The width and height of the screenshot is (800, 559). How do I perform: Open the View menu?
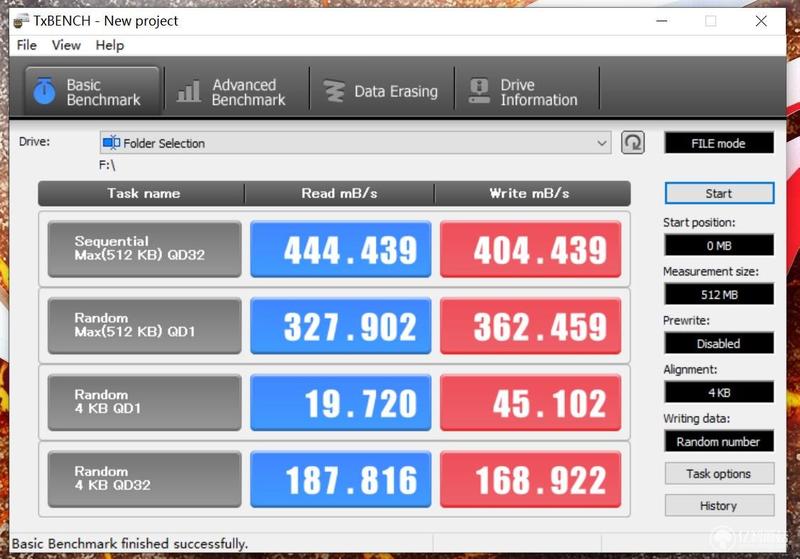click(66, 45)
